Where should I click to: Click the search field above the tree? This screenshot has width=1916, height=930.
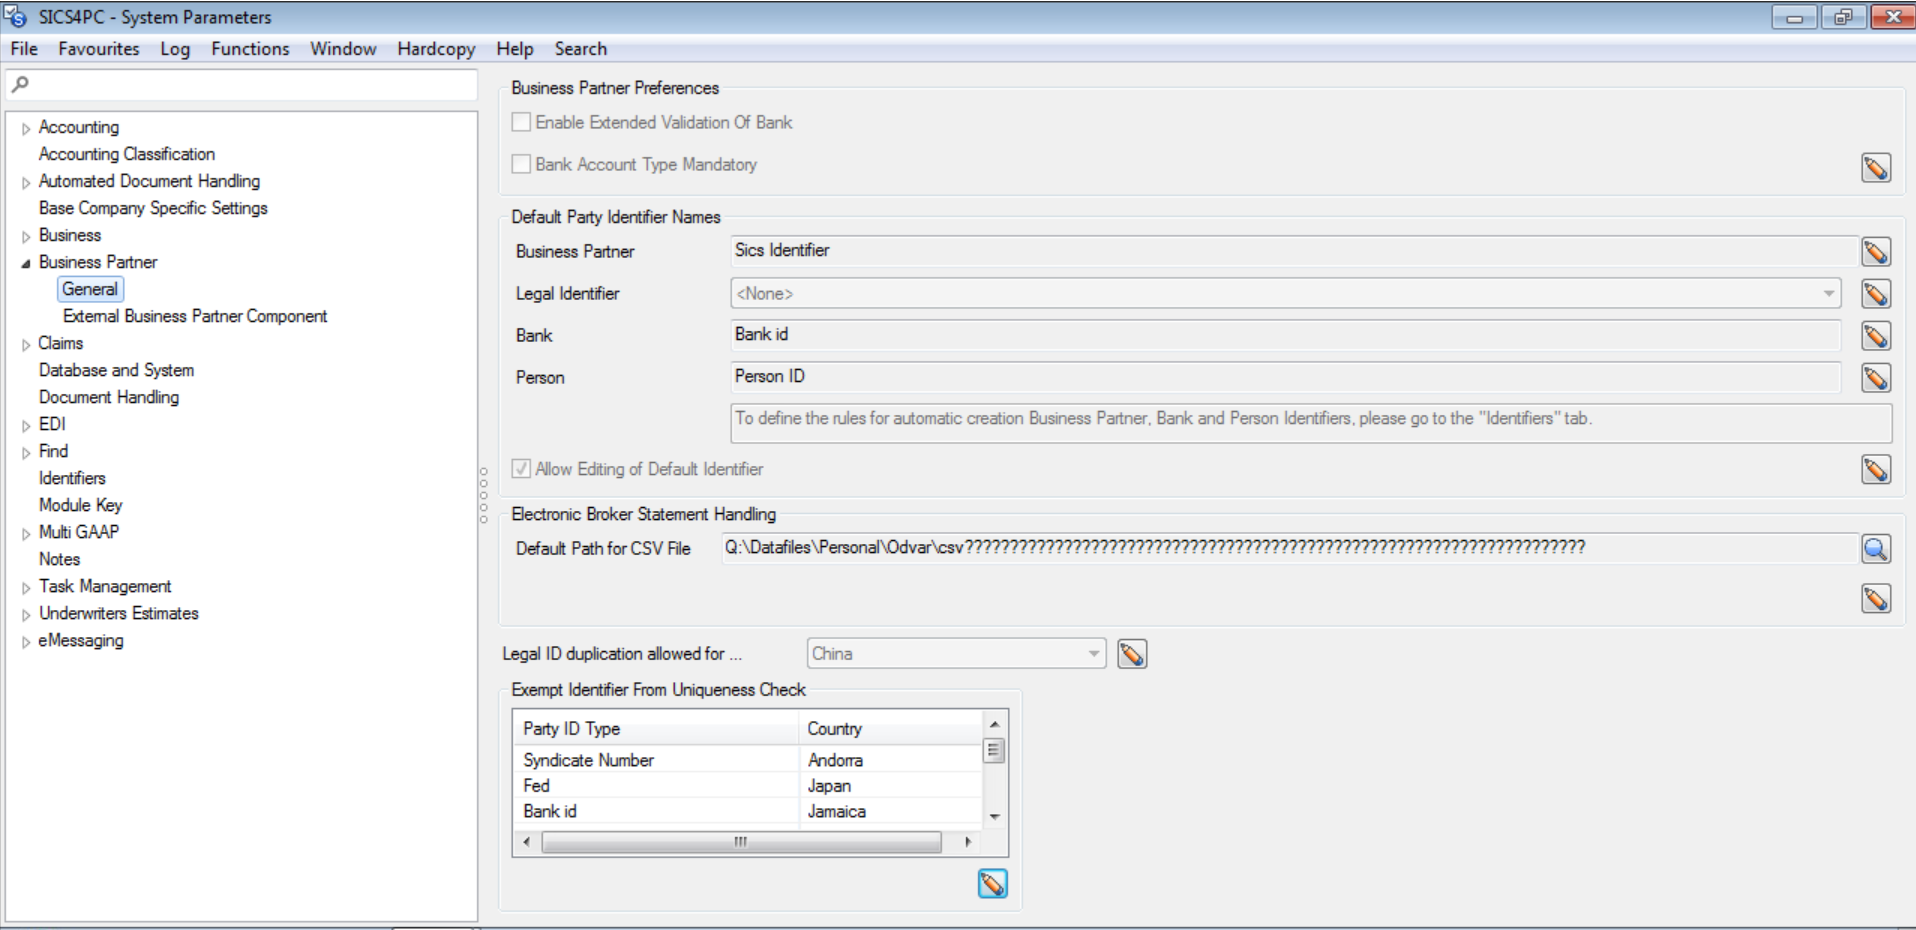point(245,85)
